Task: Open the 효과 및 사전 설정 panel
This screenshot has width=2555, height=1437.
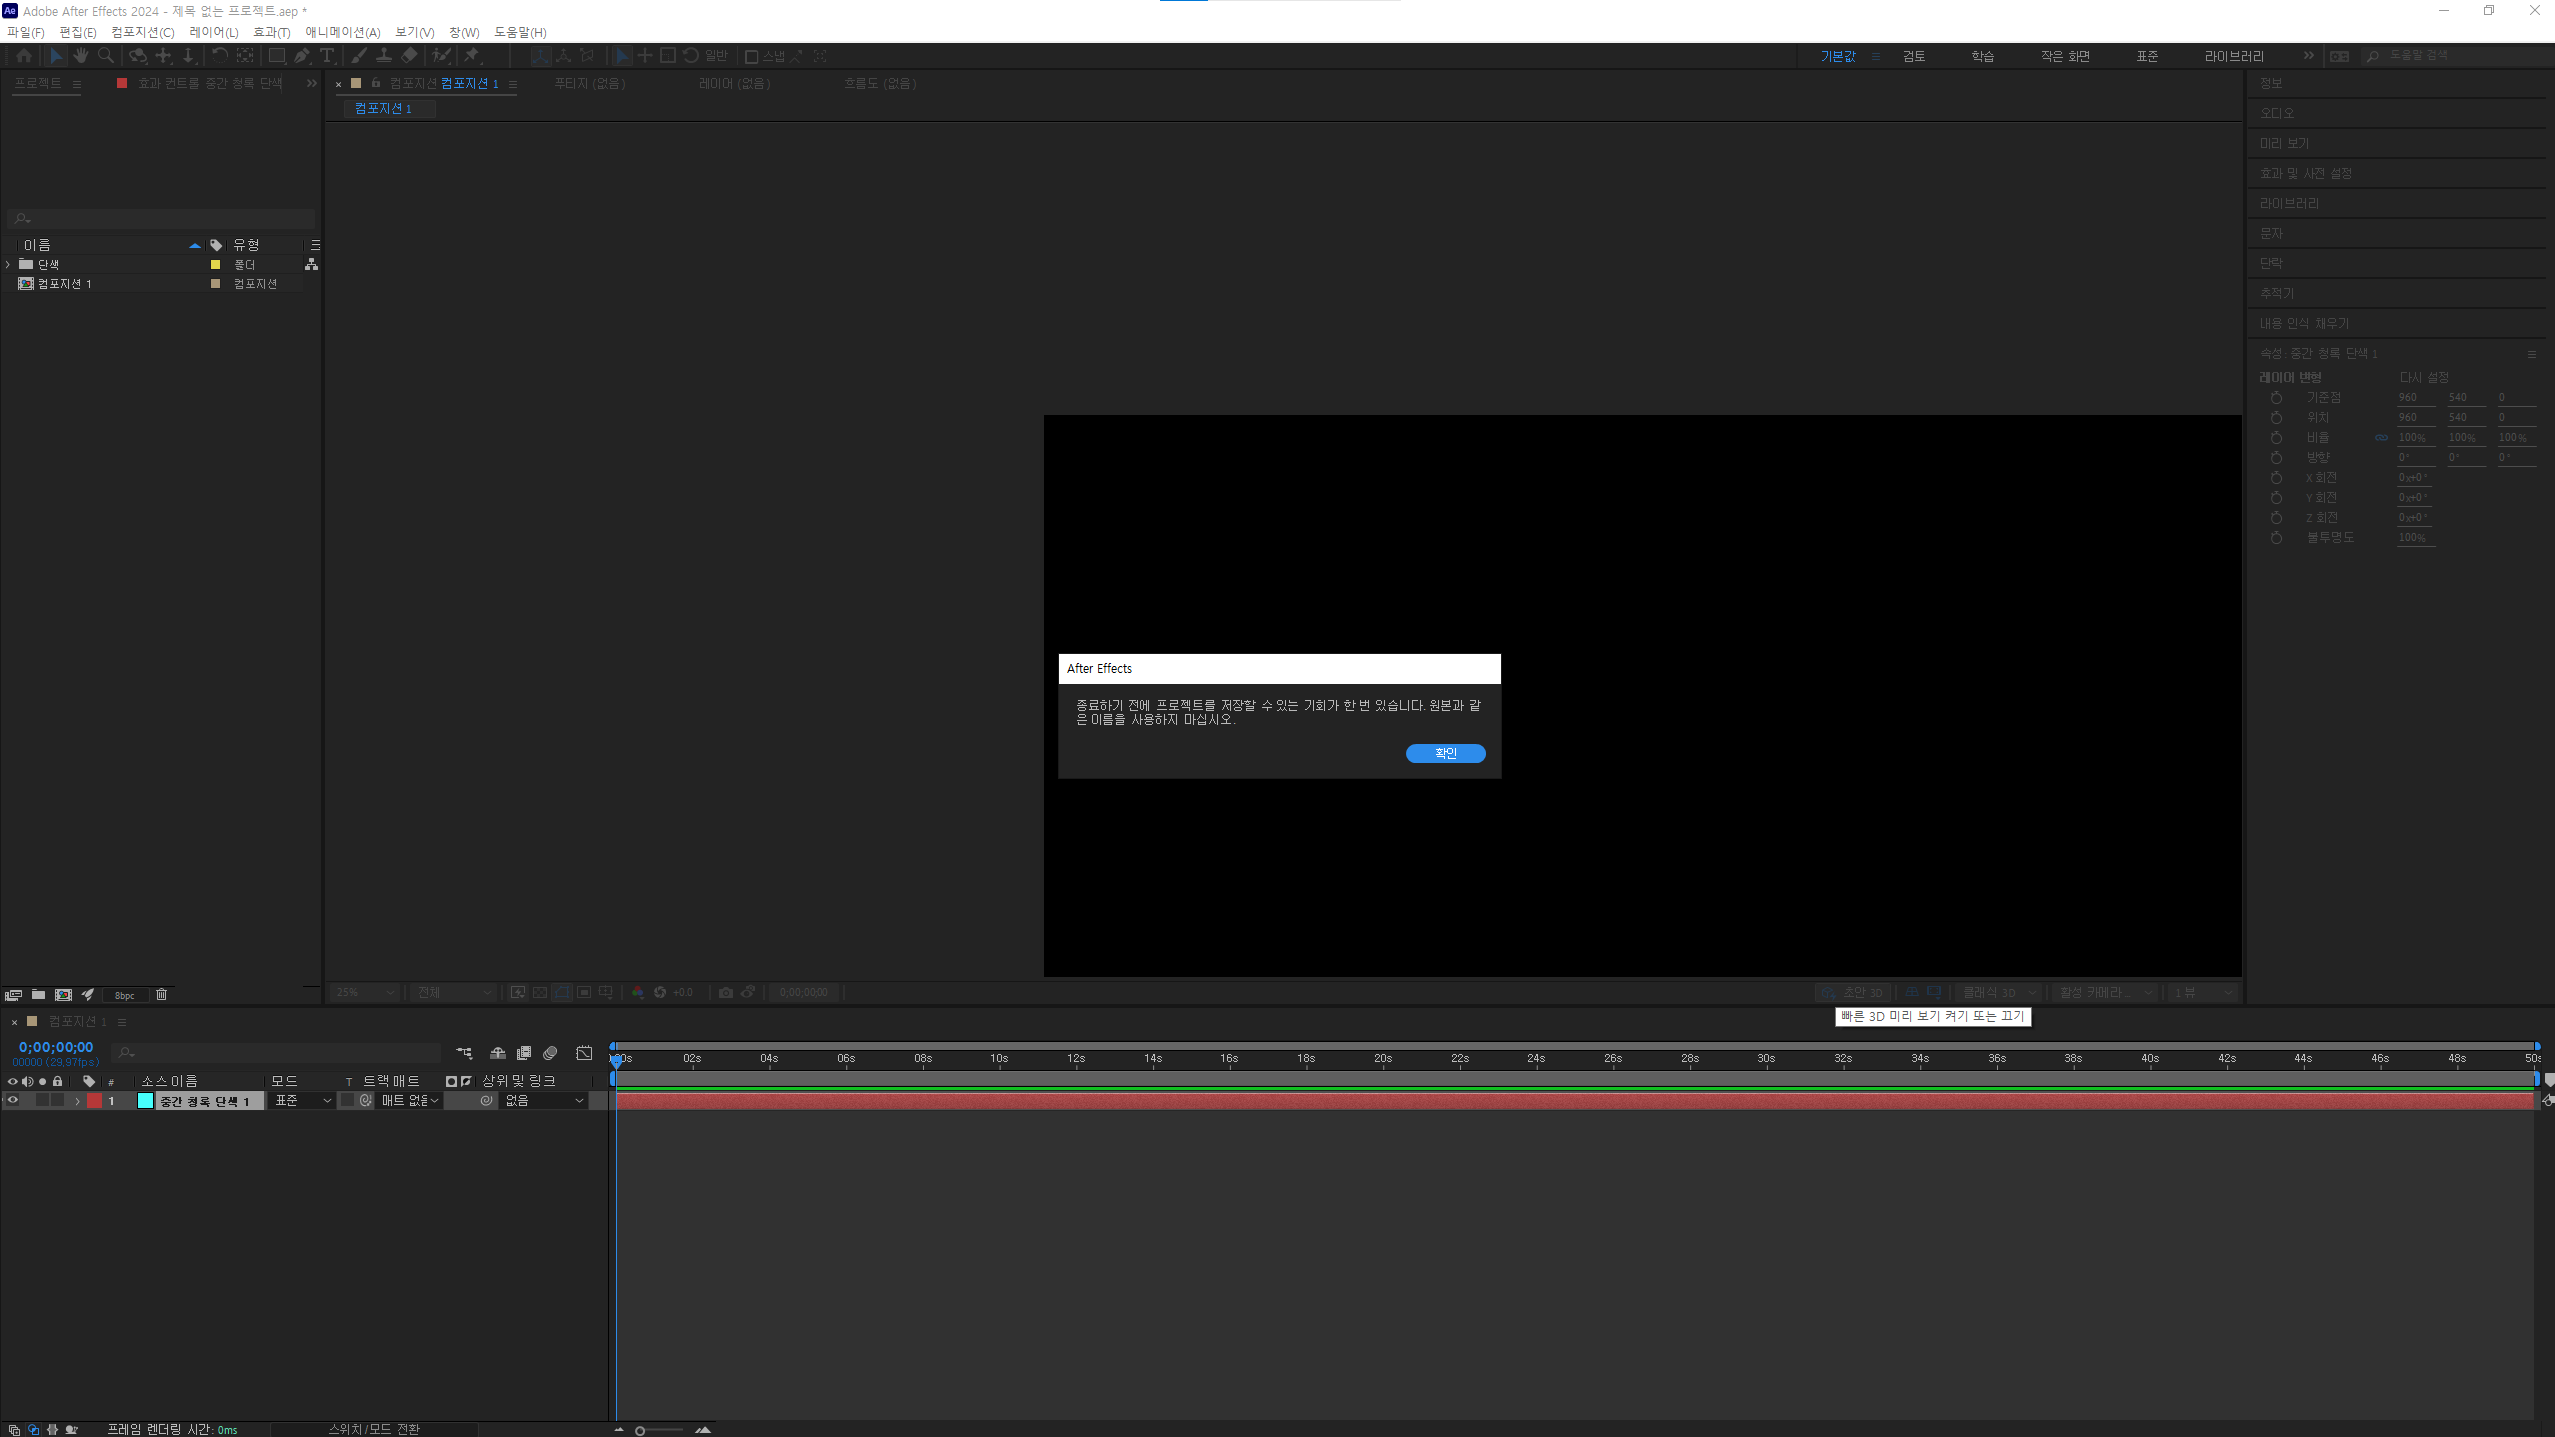Action: 2305,173
